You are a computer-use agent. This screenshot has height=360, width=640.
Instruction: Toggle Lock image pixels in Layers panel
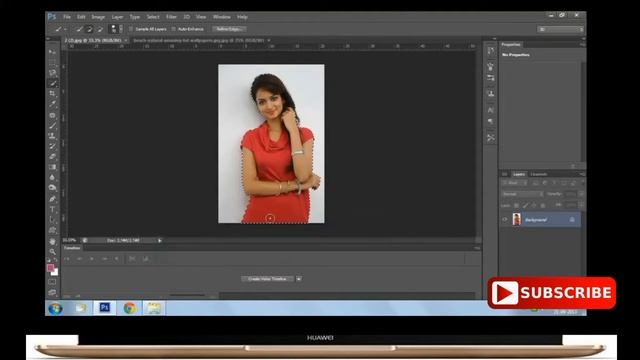(525, 205)
